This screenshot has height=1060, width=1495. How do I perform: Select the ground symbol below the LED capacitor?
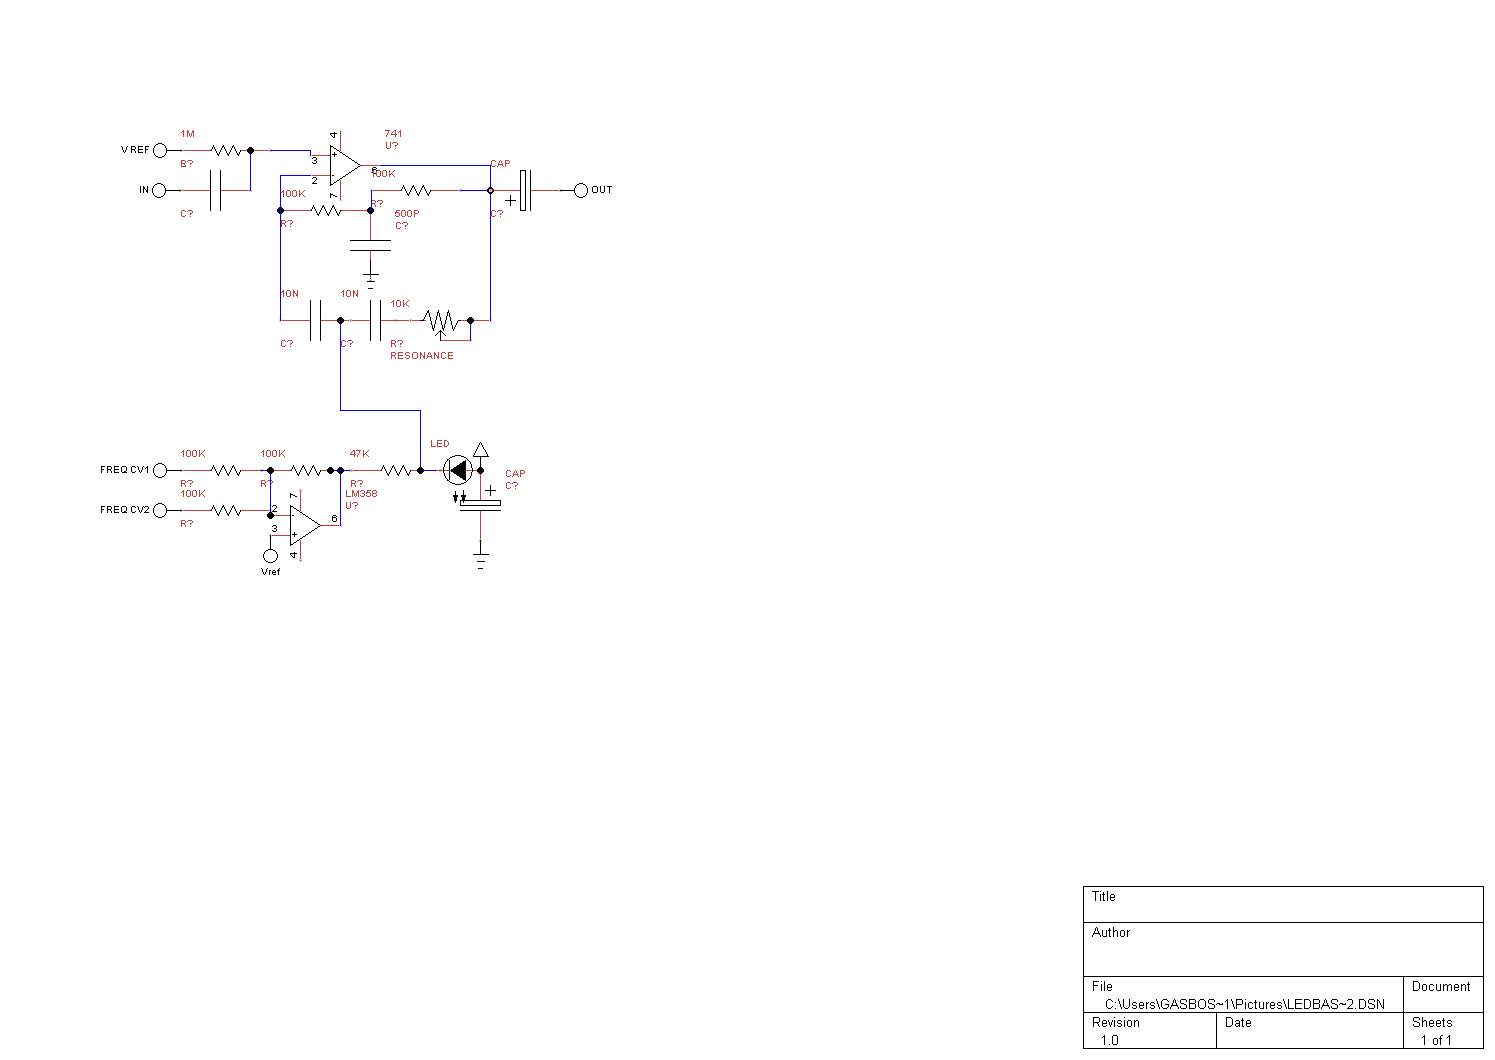coord(481,557)
